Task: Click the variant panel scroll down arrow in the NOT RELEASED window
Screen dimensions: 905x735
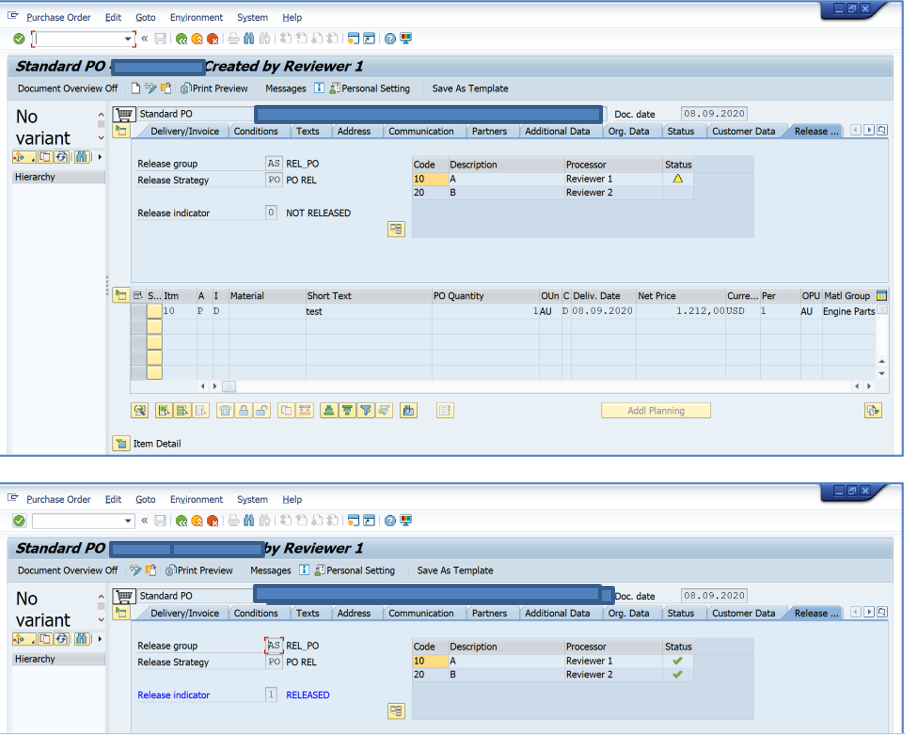Action: (101, 138)
